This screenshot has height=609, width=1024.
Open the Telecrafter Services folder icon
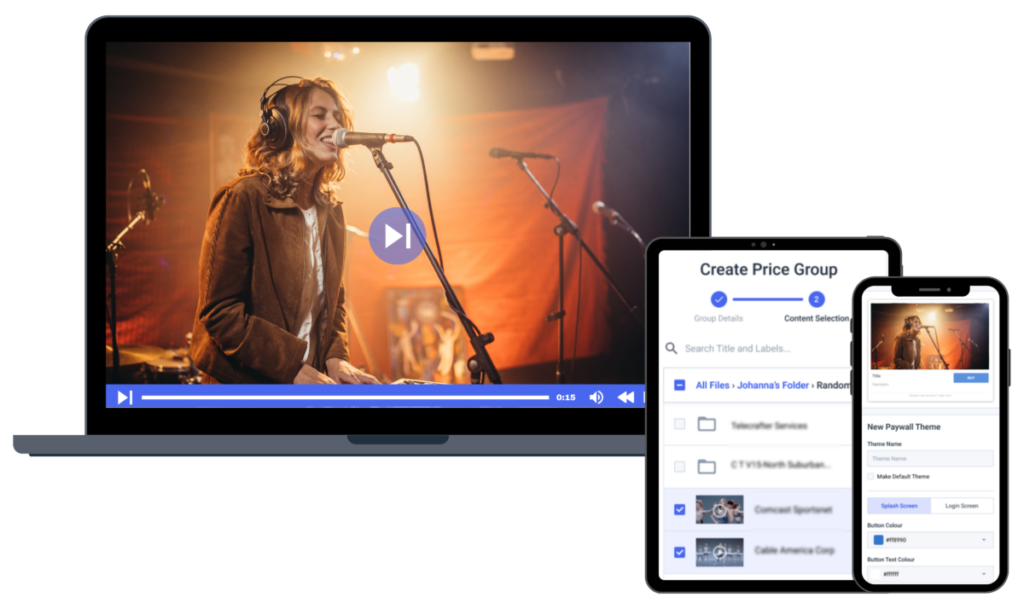pyautogui.click(x=707, y=424)
